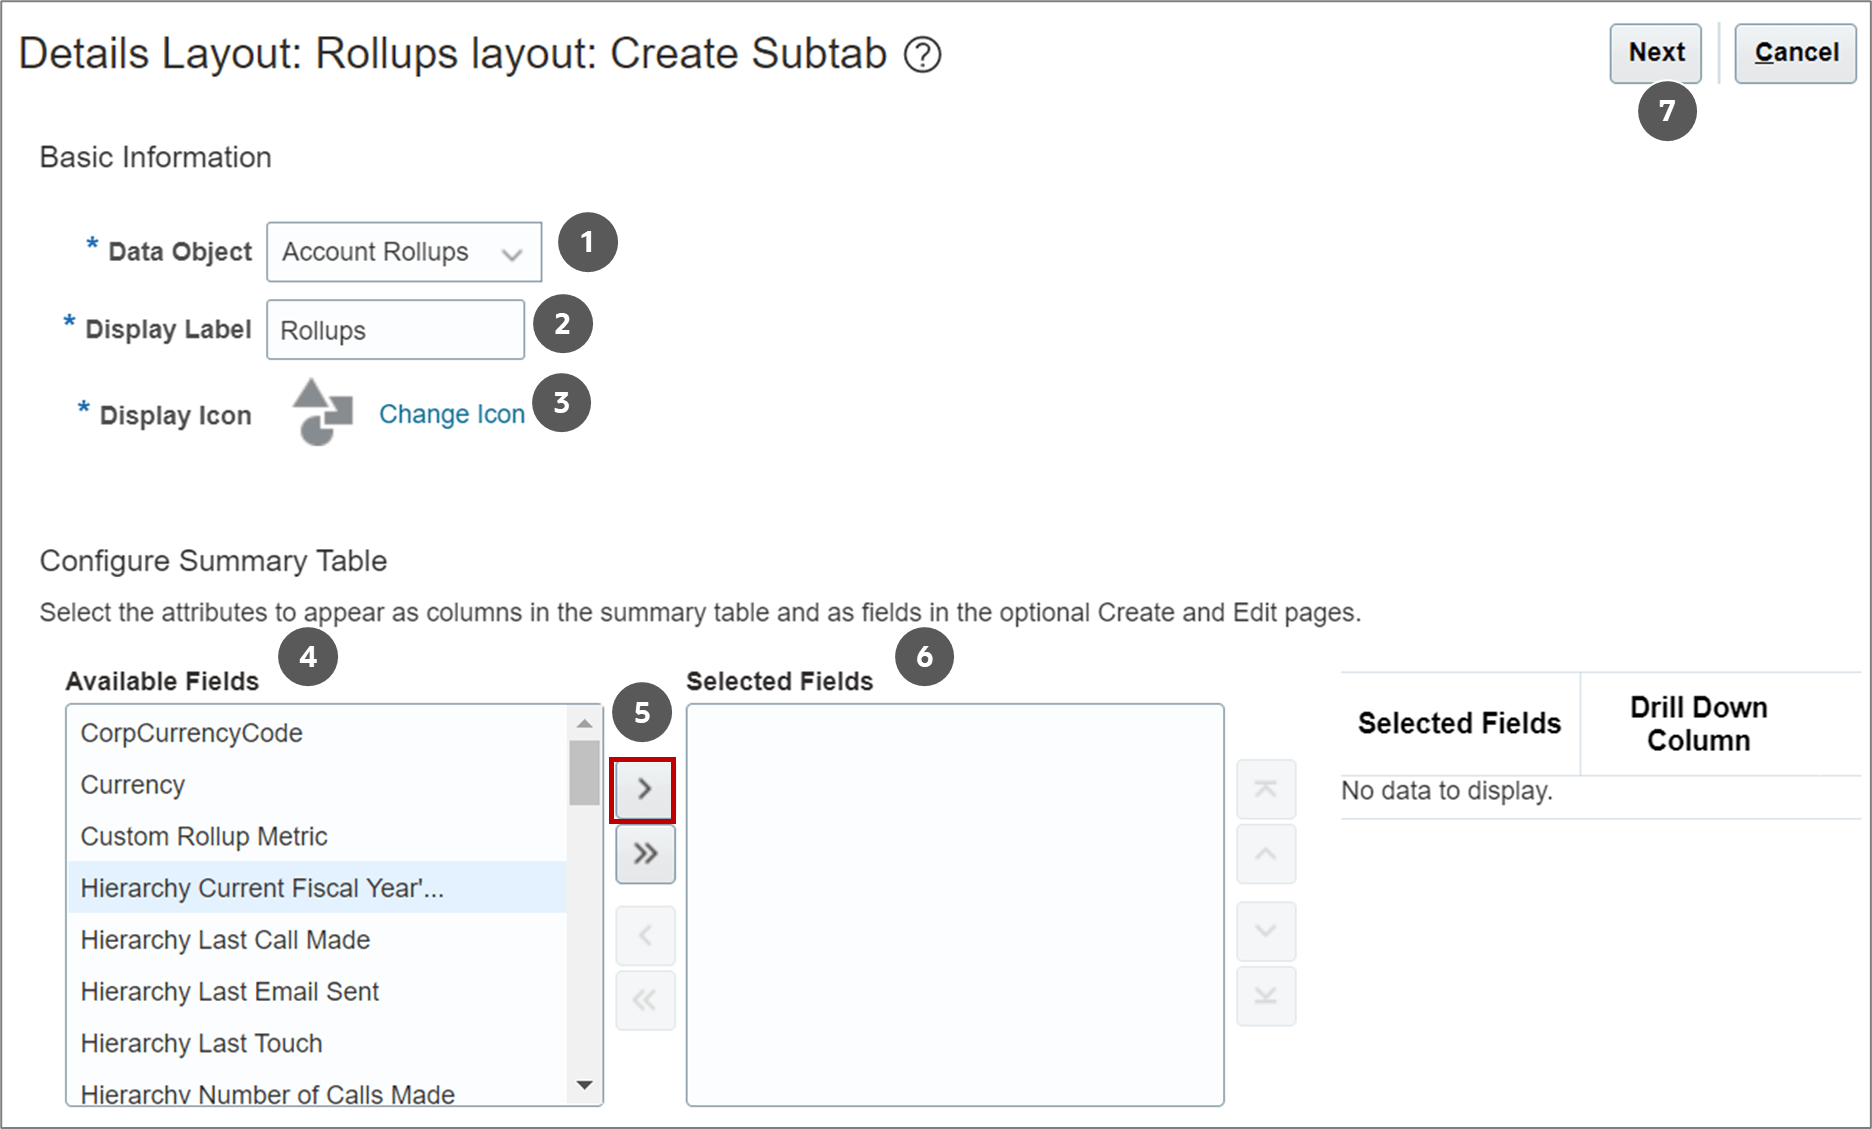Click move down reorder button
1872x1129 pixels.
pyautogui.click(x=1265, y=932)
